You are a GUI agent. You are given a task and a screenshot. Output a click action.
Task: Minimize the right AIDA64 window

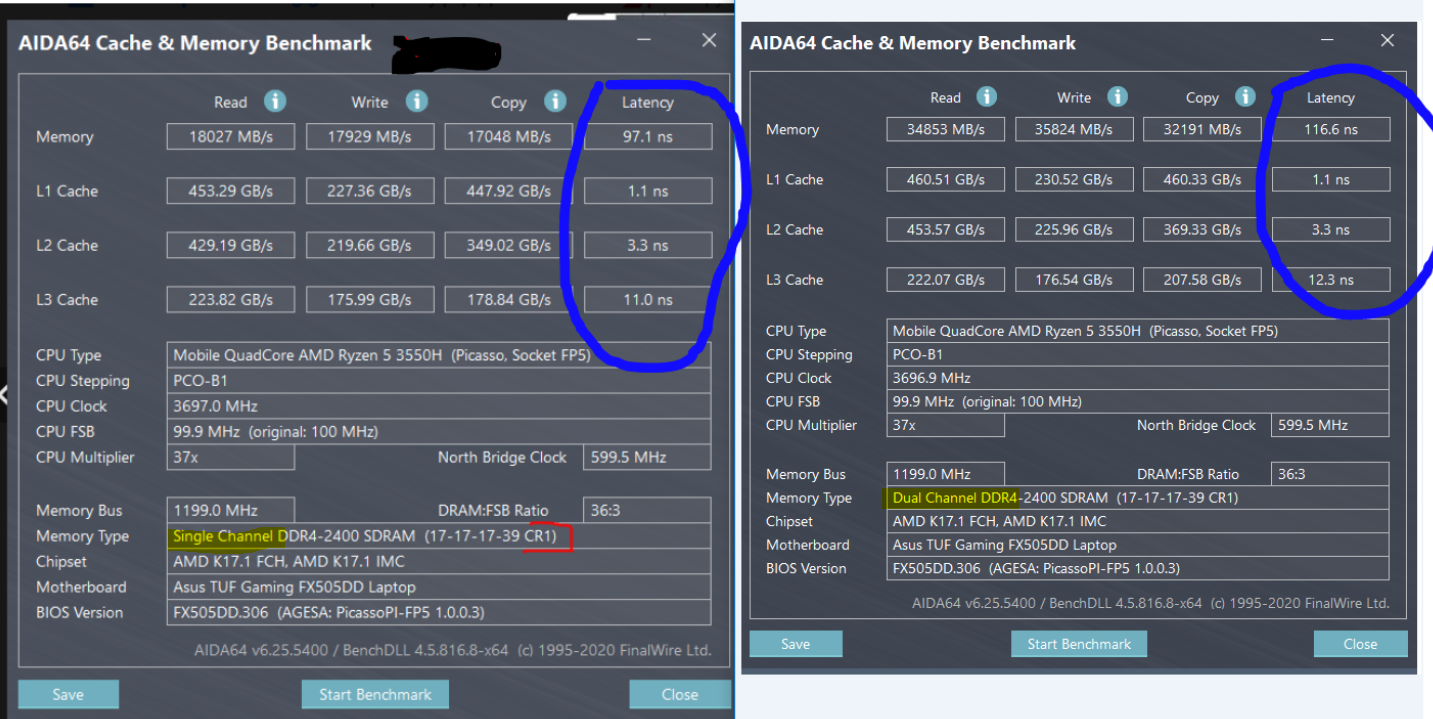pyautogui.click(x=1327, y=40)
